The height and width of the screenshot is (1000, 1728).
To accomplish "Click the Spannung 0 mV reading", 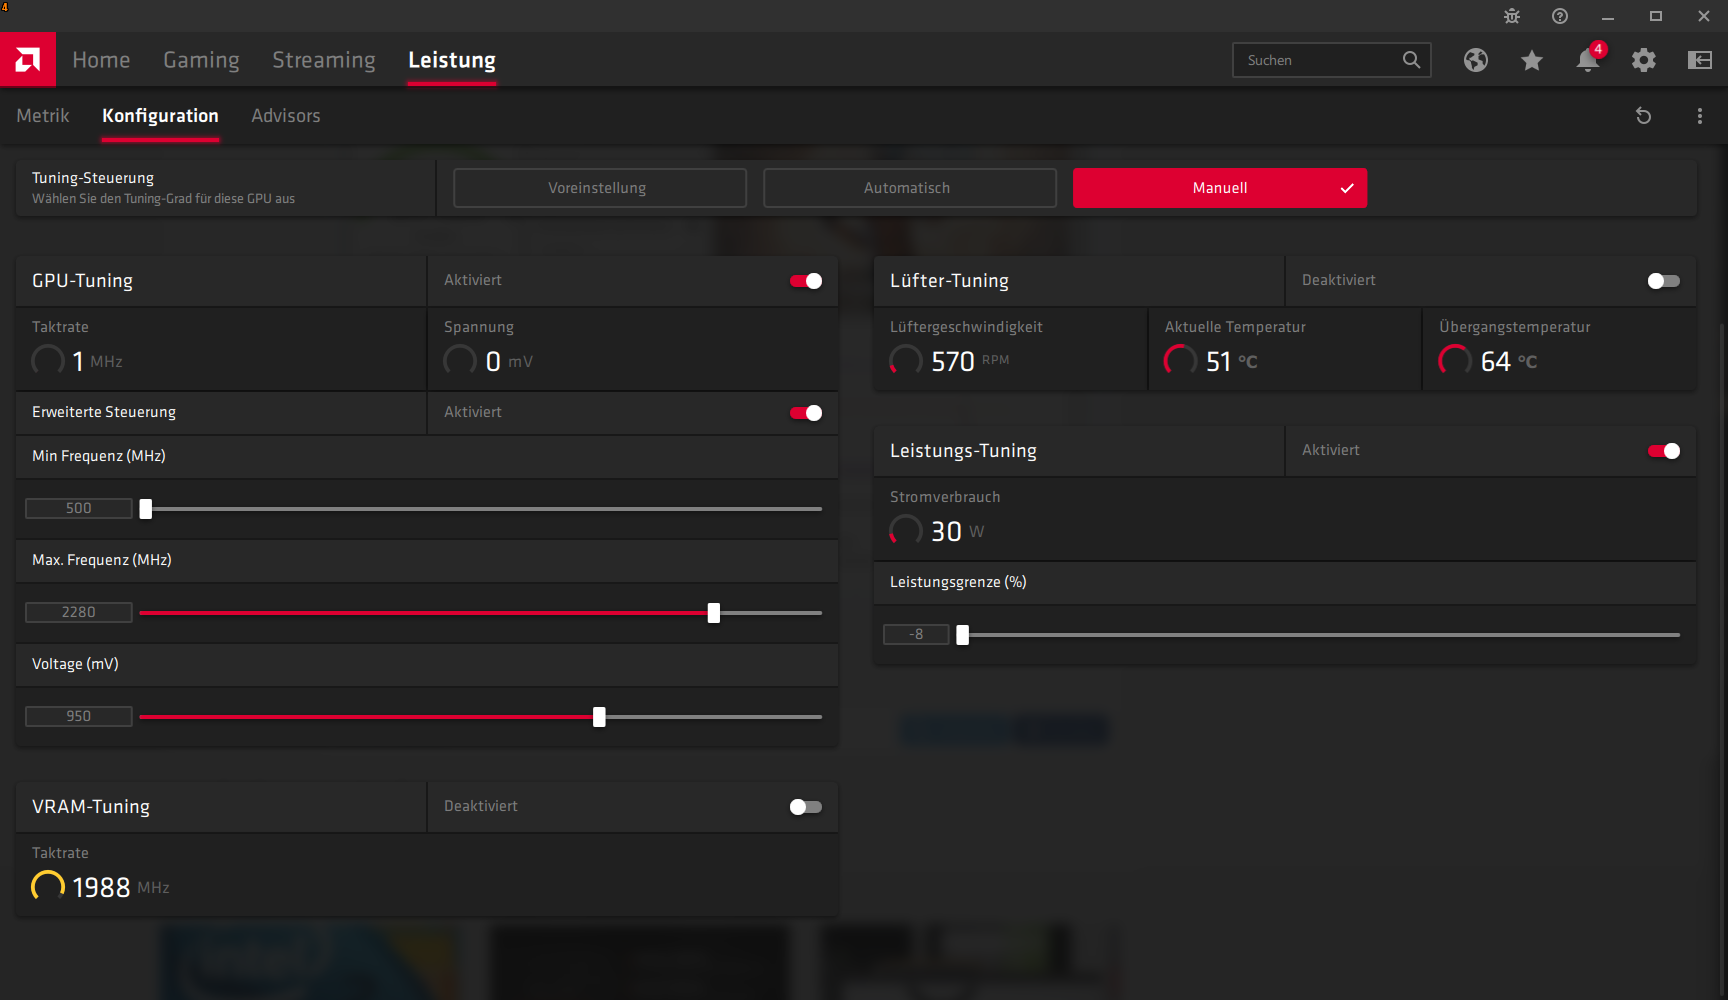I will 489,361.
